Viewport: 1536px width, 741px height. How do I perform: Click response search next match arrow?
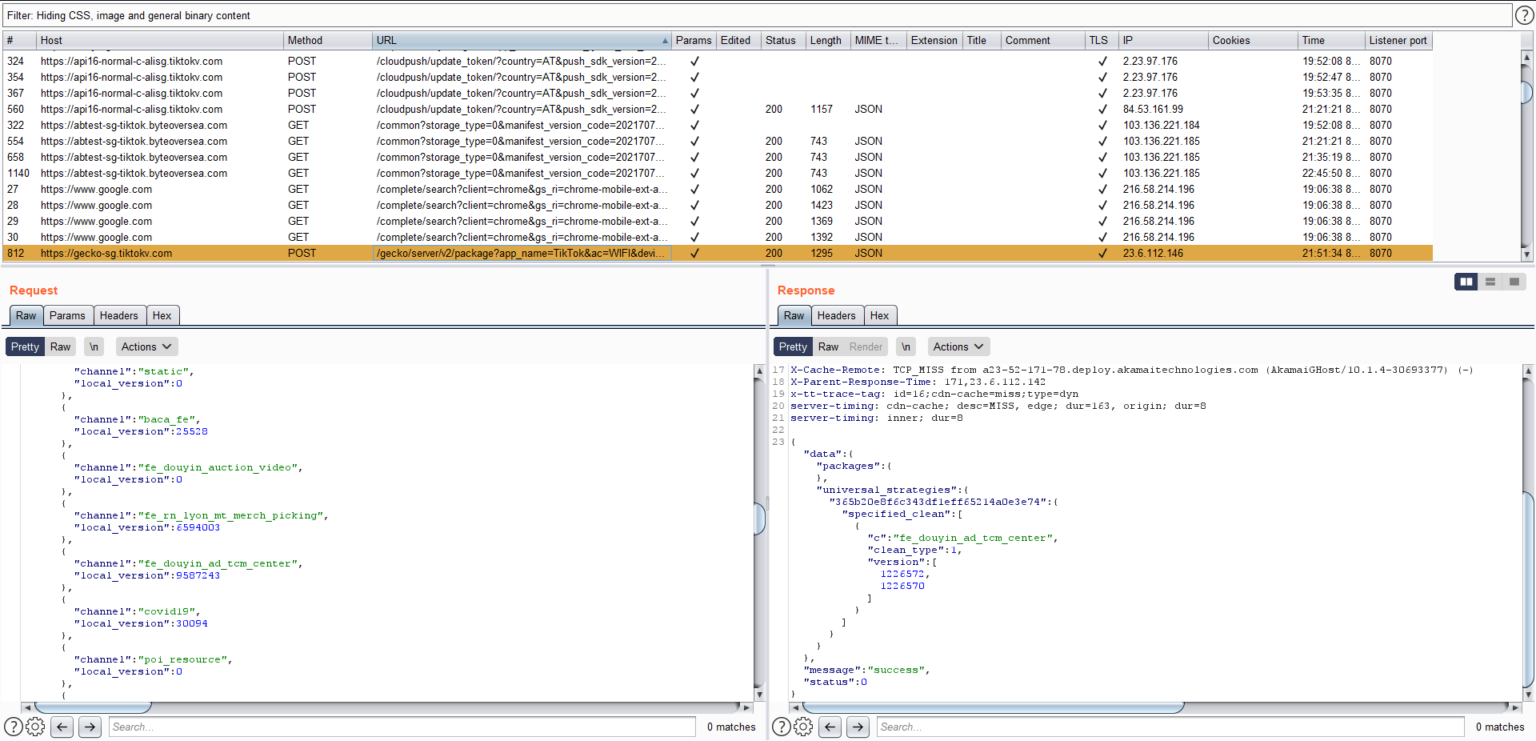pos(858,727)
